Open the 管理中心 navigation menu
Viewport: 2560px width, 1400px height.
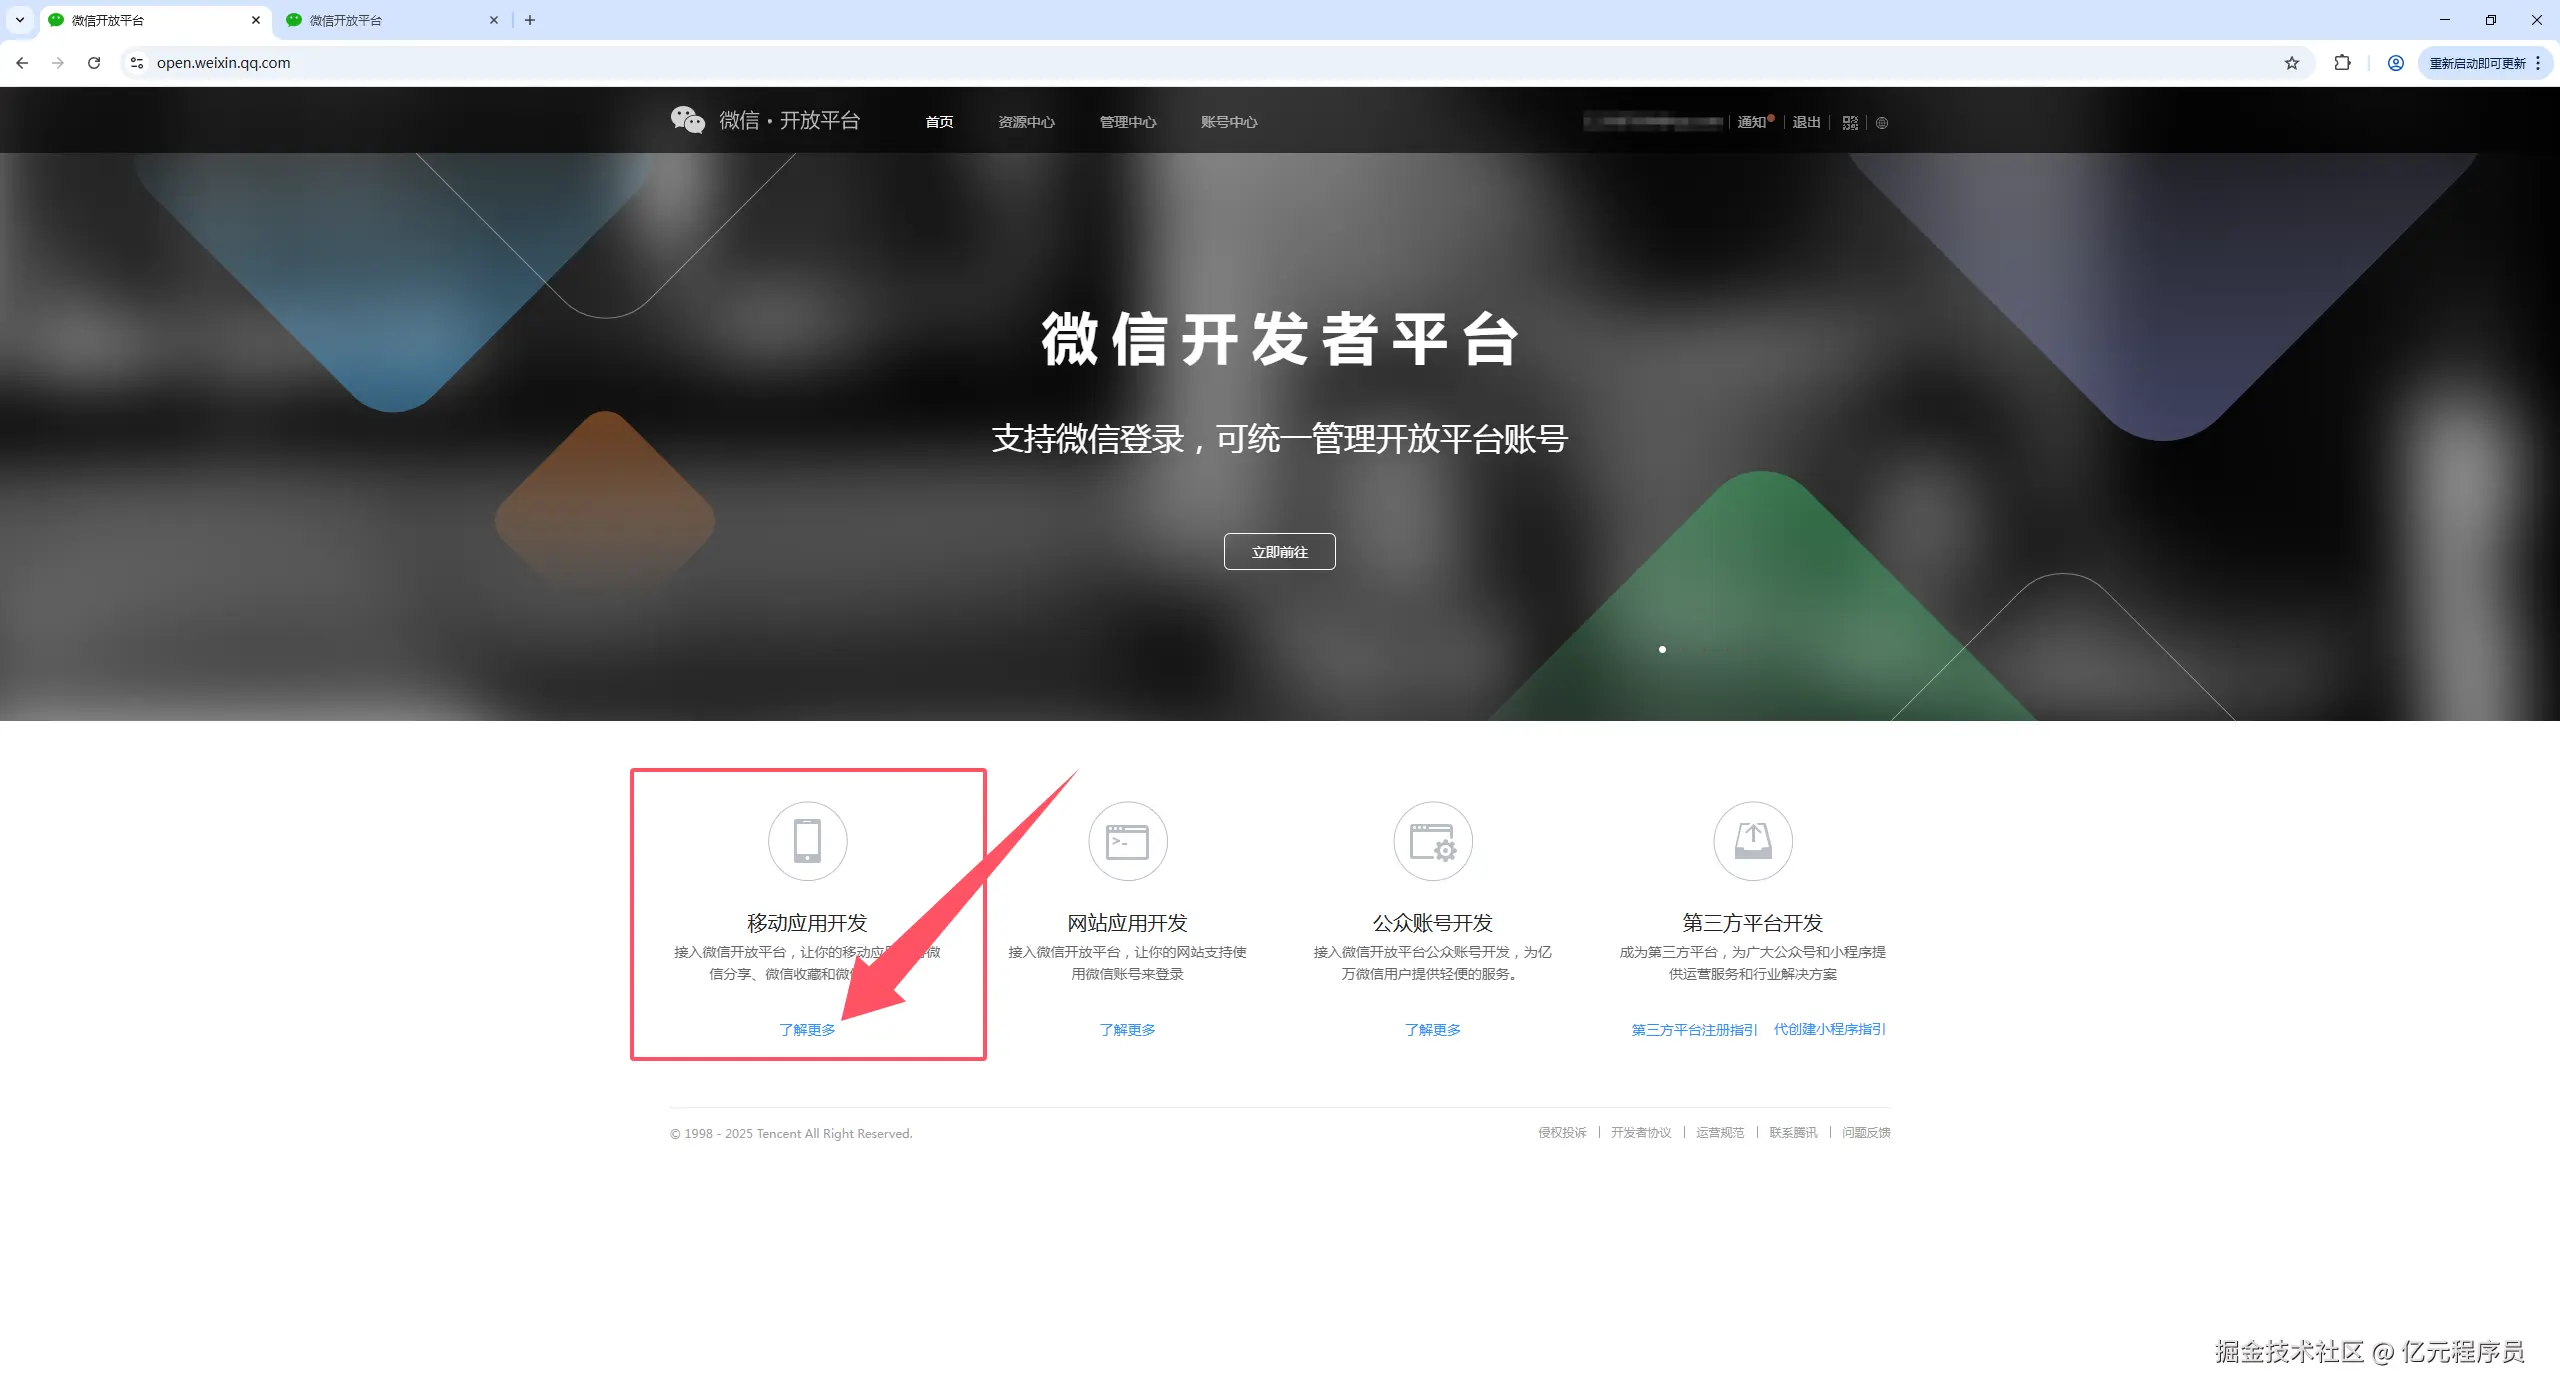[x=1127, y=122]
